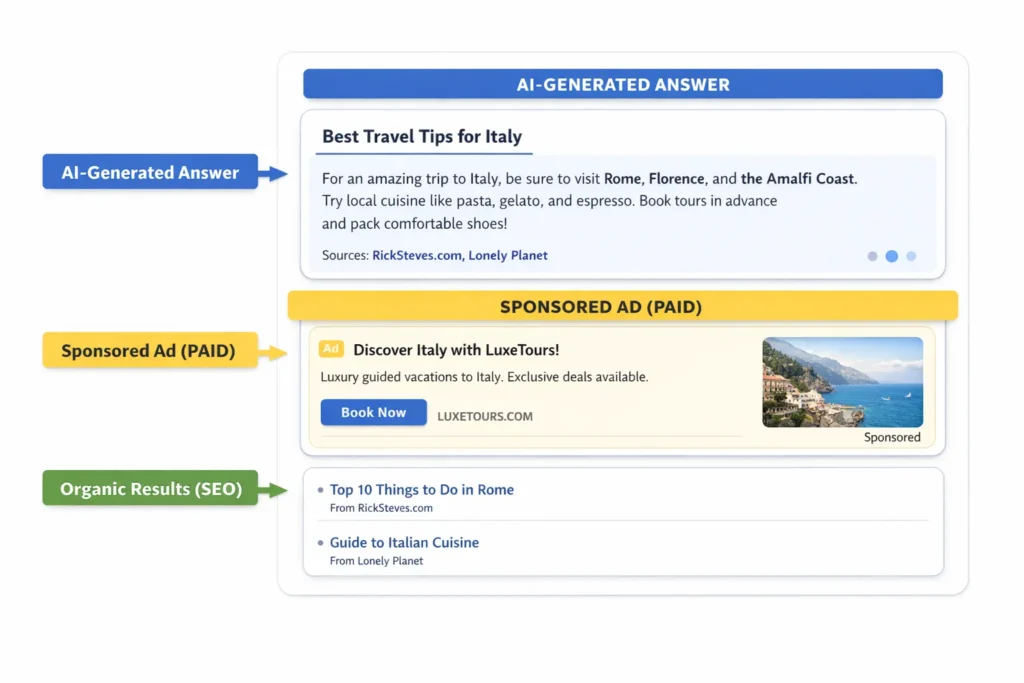Click the yellow SPONSORED AD (PAID) header bar
This screenshot has height=683, width=1024.
622,307
